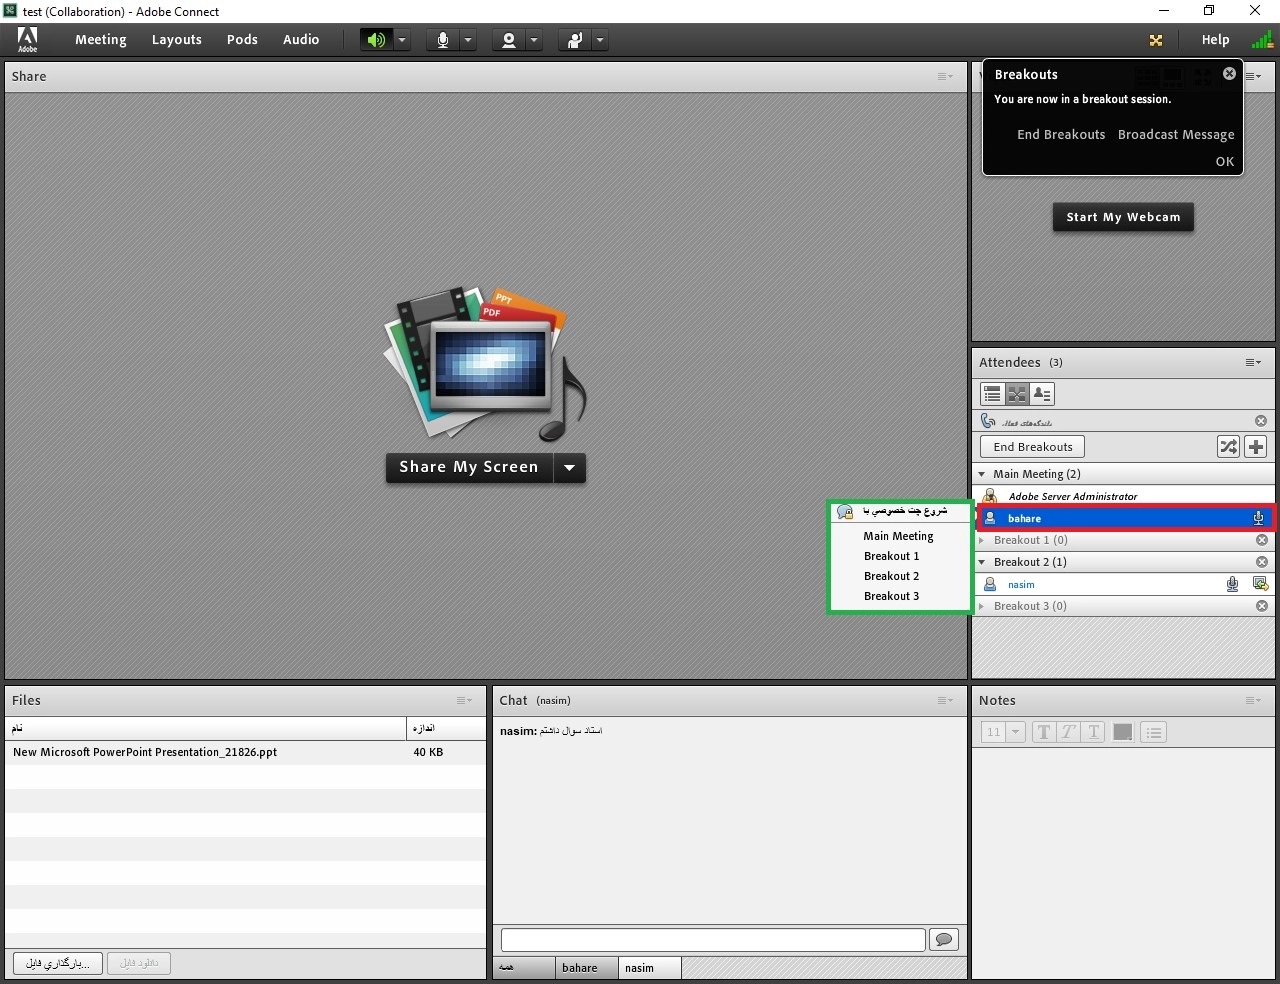Image resolution: width=1280 pixels, height=984 pixels.
Task: Click nasim's microphone icon
Action: (1232, 584)
